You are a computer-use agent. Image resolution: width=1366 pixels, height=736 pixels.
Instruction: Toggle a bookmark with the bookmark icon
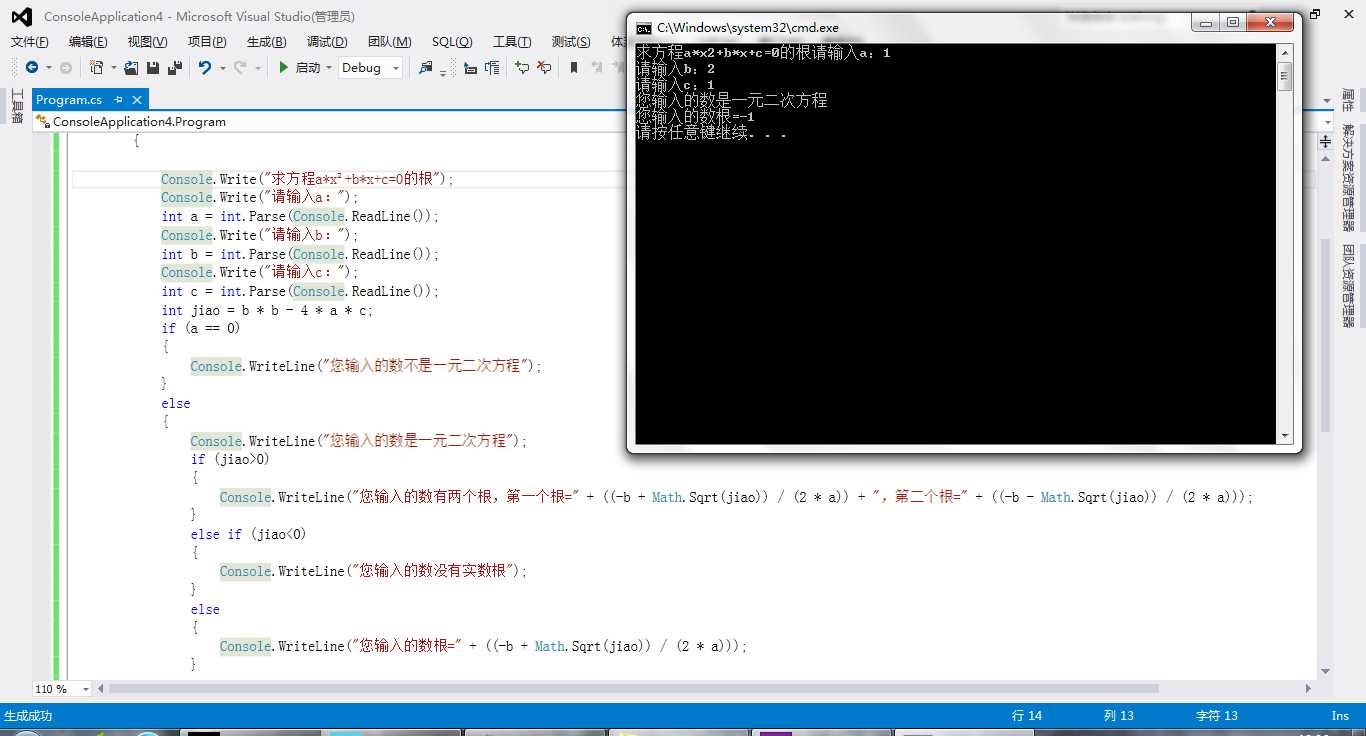574,67
